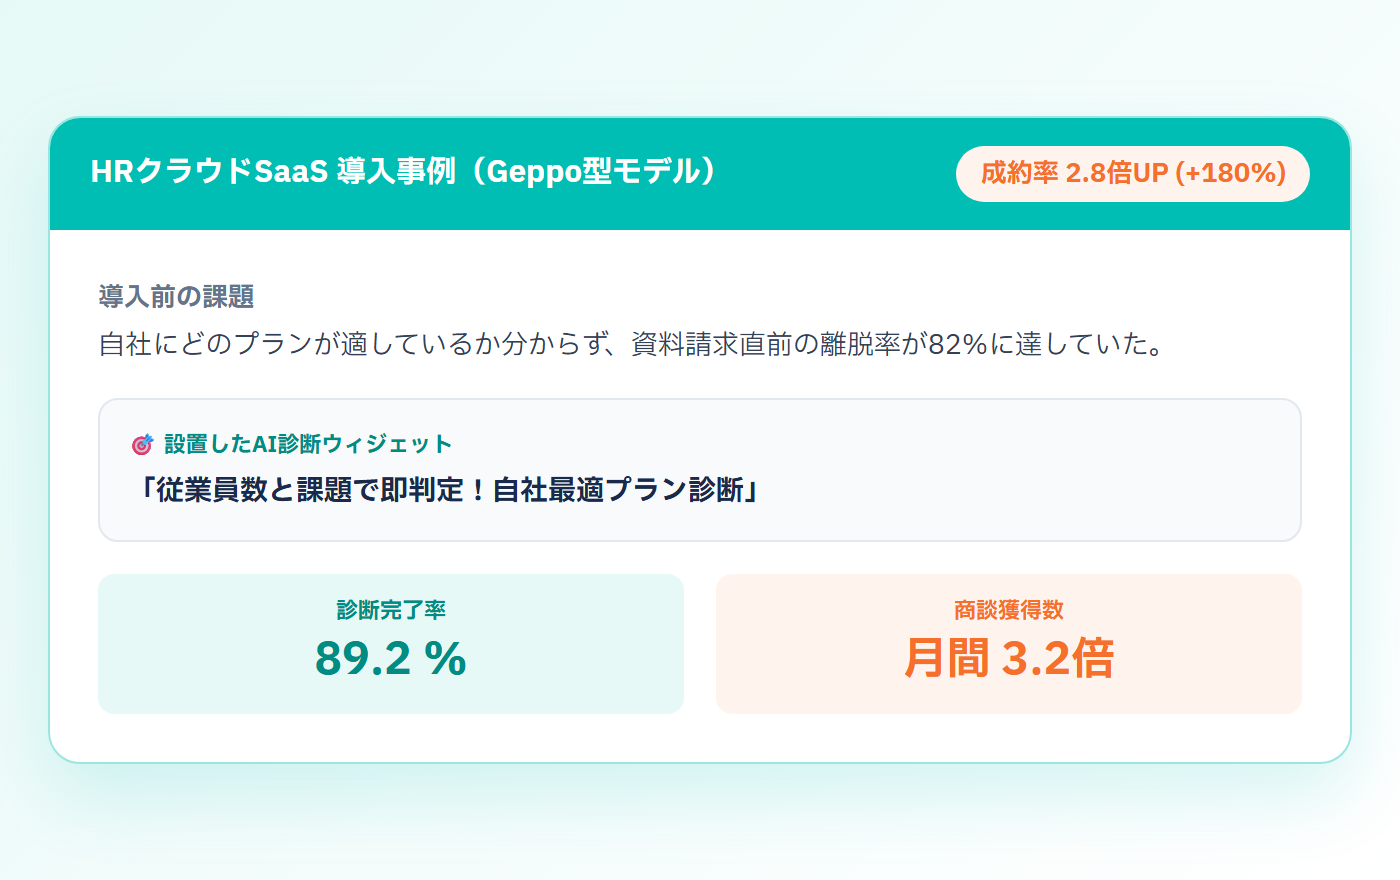Viewport: 1400px width, 880px height.
Task: Click the HRクラウドSaaS 導入事例 header title
Action: (x=404, y=172)
